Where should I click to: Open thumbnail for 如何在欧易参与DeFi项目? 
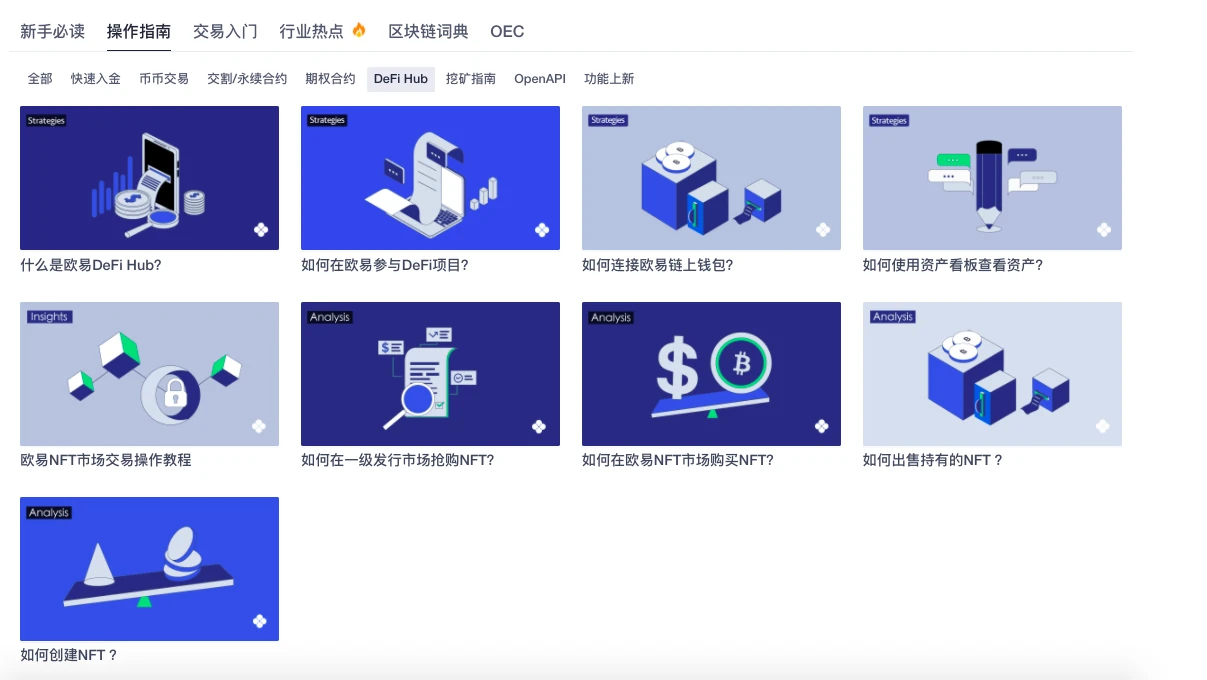(430, 178)
